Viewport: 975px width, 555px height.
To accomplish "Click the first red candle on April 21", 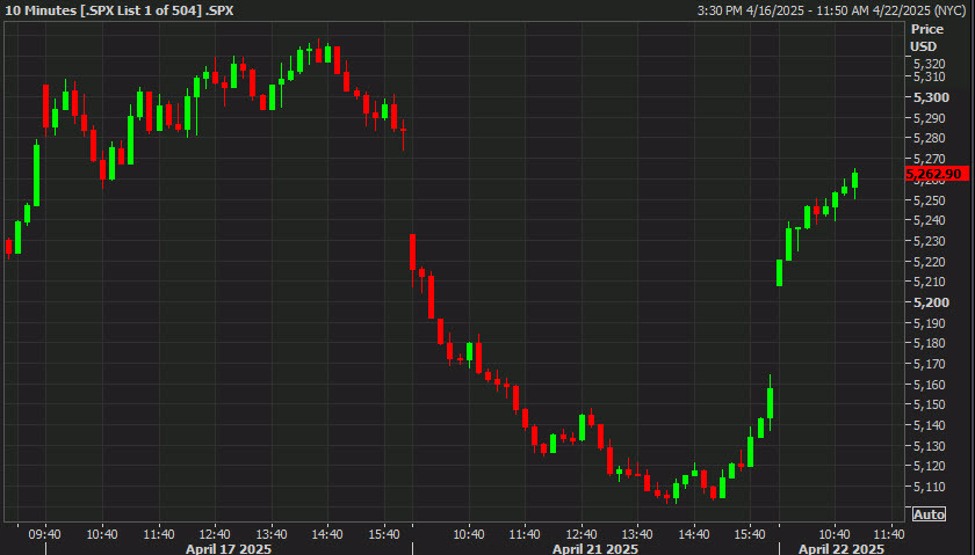I will click(412, 252).
